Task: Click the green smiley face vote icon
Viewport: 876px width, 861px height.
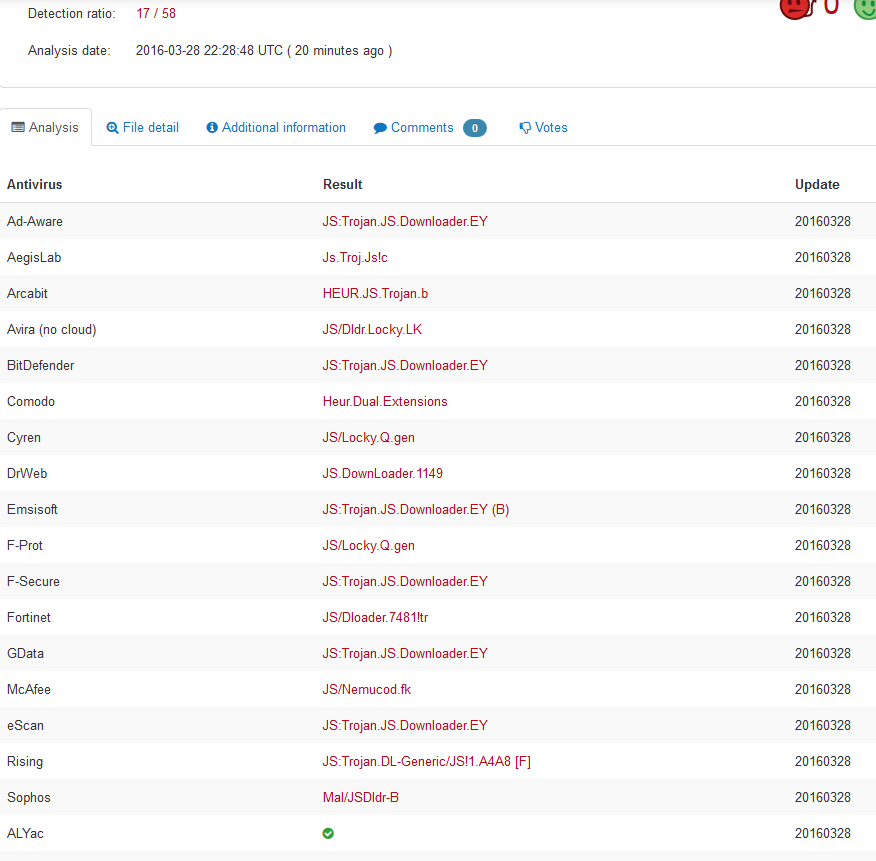Action: [865, 8]
